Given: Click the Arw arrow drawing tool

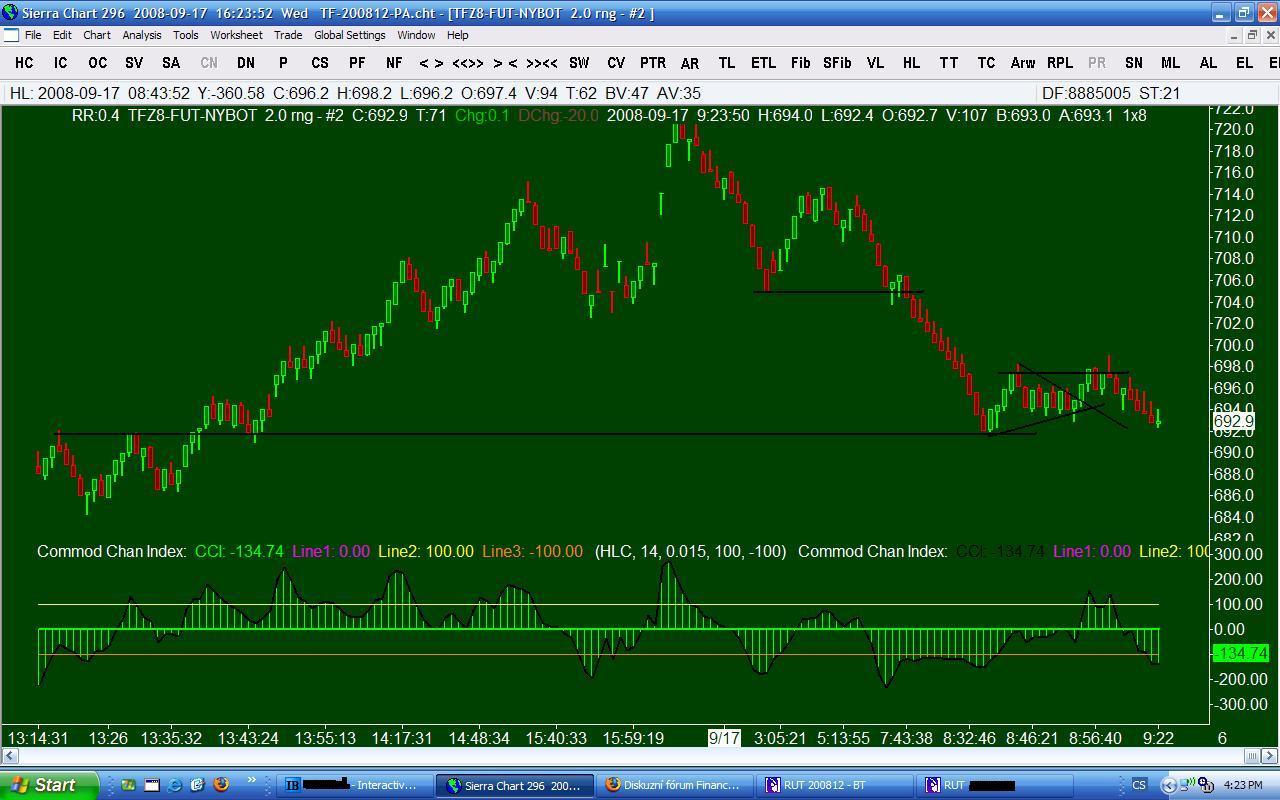Looking at the screenshot, I should point(1022,62).
